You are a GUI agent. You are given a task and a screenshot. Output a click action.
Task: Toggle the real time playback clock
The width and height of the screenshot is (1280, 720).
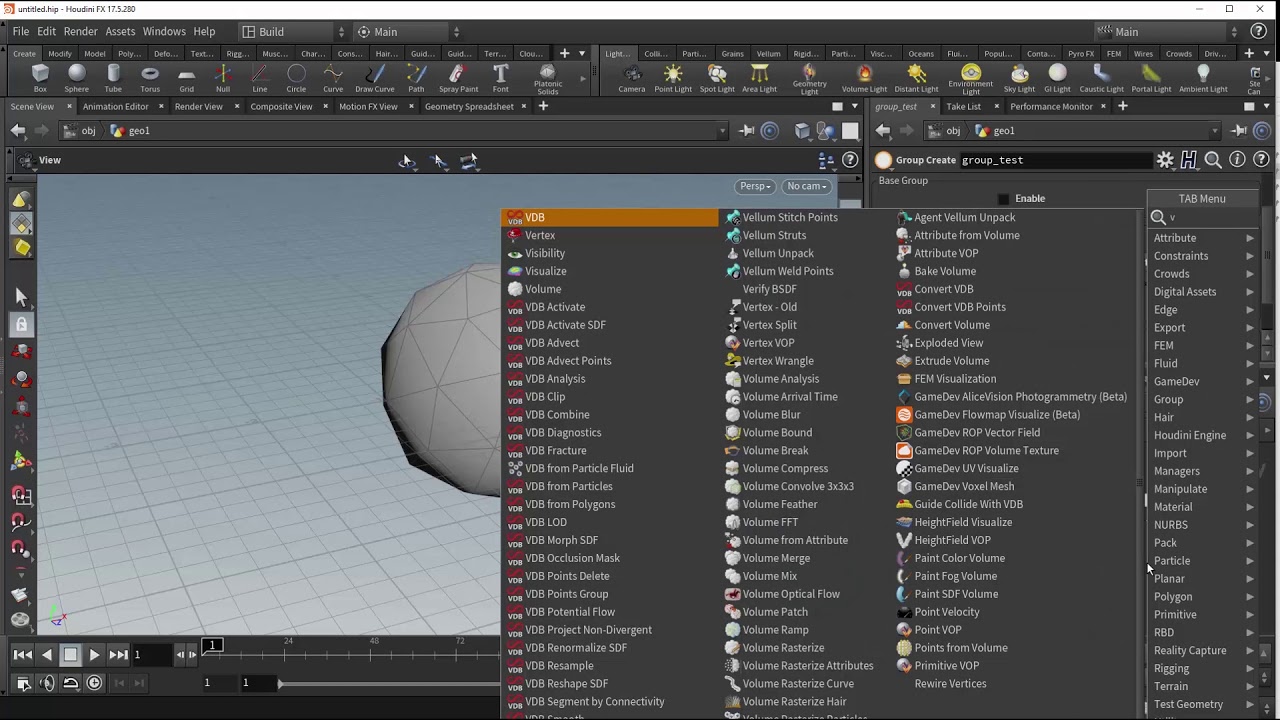point(94,683)
